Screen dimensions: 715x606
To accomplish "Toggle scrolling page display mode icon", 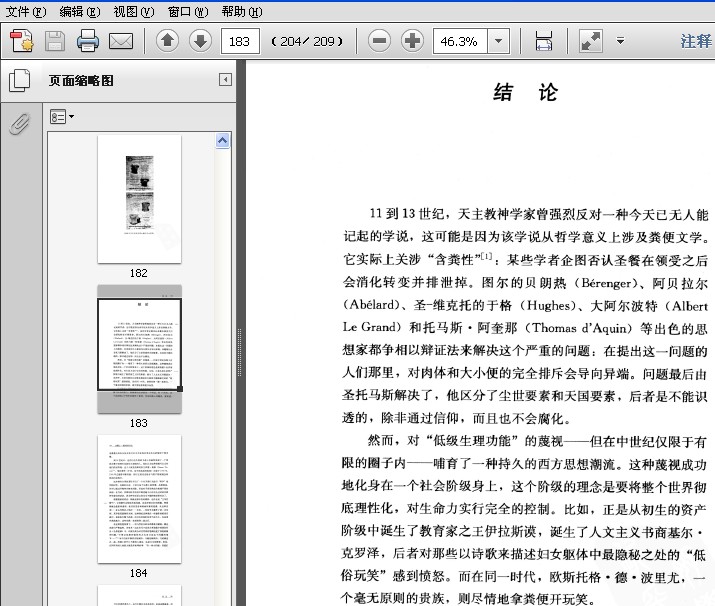I will [544, 41].
